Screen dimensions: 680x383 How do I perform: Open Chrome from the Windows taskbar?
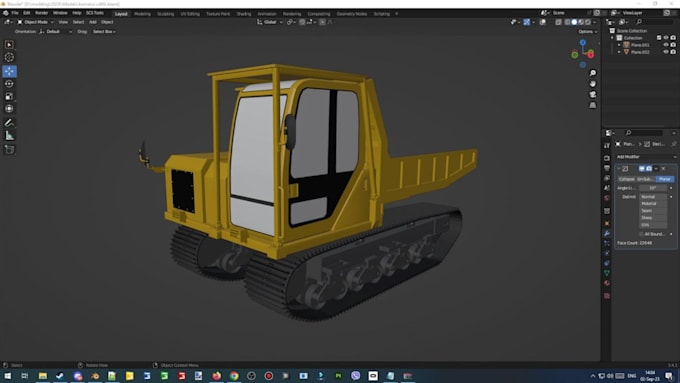tap(234, 376)
